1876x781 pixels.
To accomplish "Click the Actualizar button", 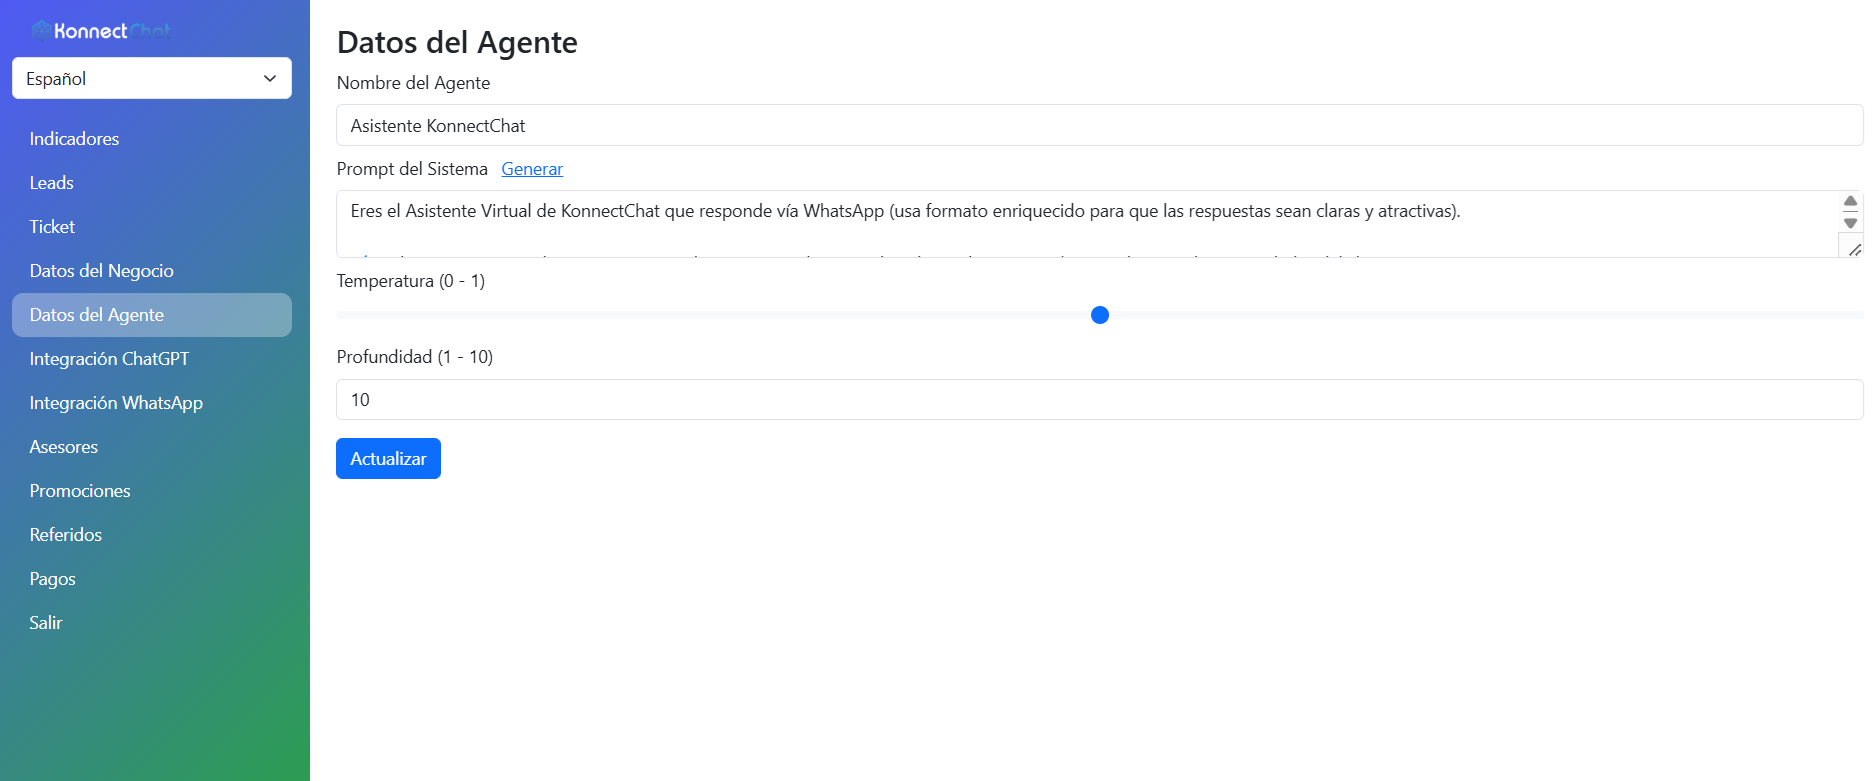I will [388, 458].
